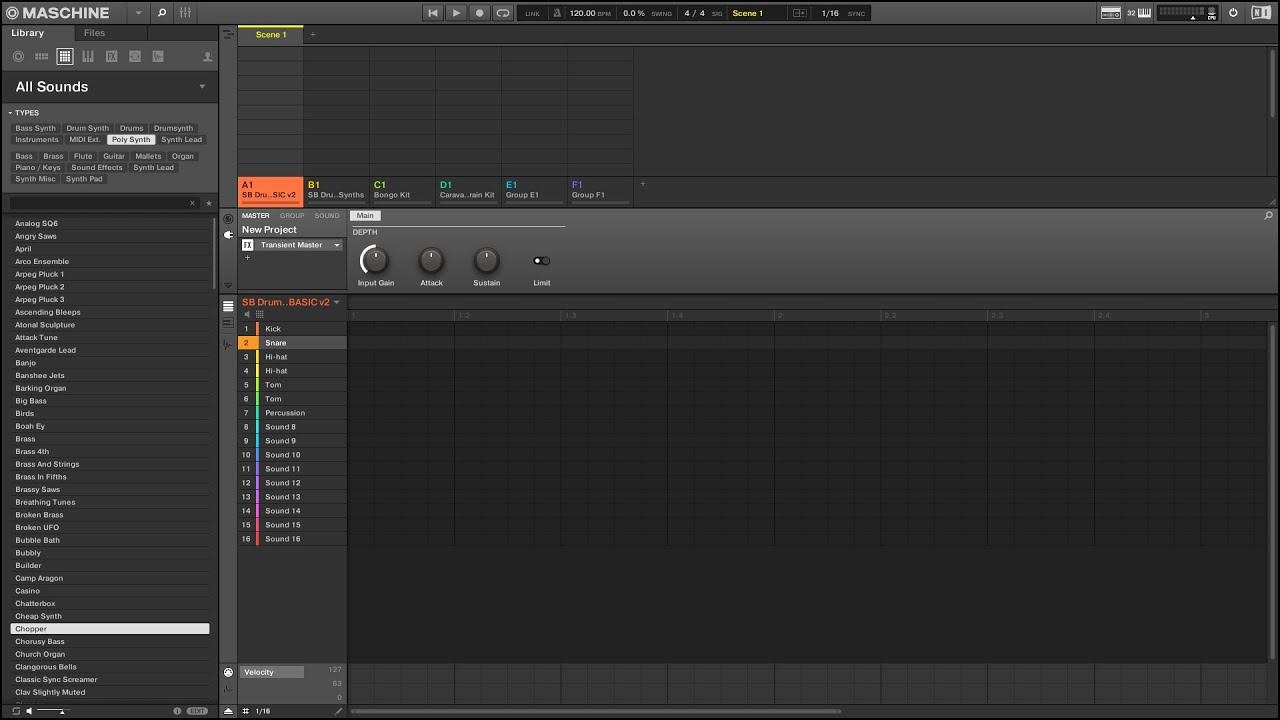Open the 1/16 step grid dropdown
This screenshot has height=720, width=1280.
(x=830, y=13)
